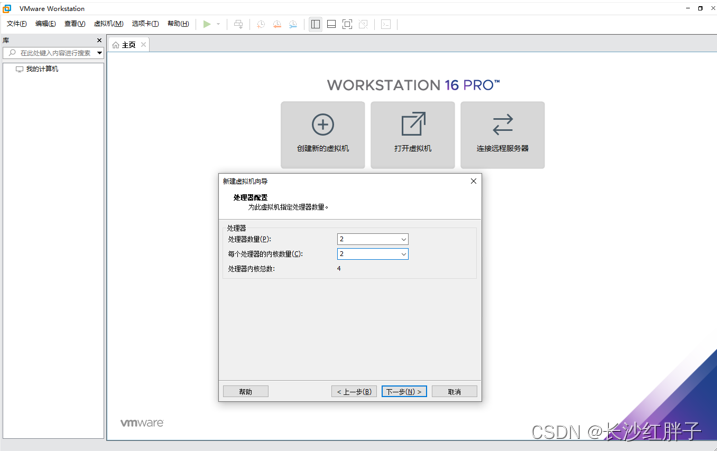Close the 库 library panel
The image size is (717, 451).
pos(99,40)
